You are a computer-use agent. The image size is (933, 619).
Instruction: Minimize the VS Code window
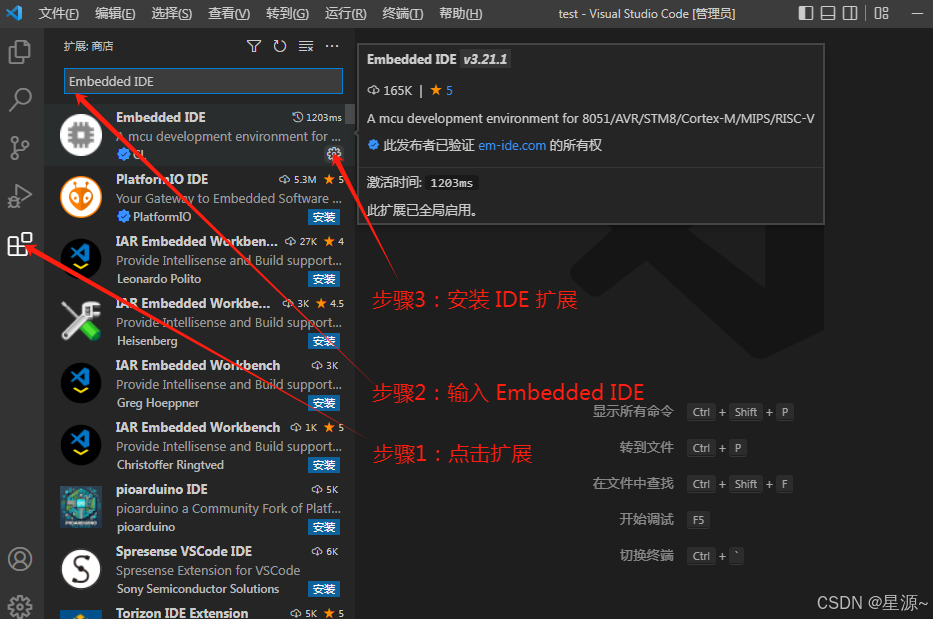tap(917, 13)
